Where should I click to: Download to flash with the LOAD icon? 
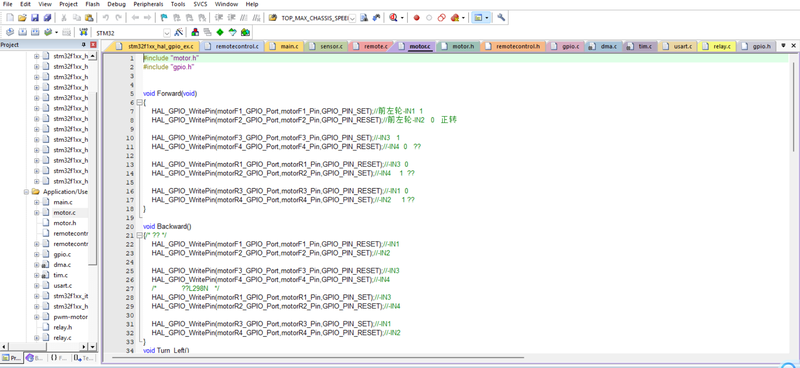(x=84, y=32)
